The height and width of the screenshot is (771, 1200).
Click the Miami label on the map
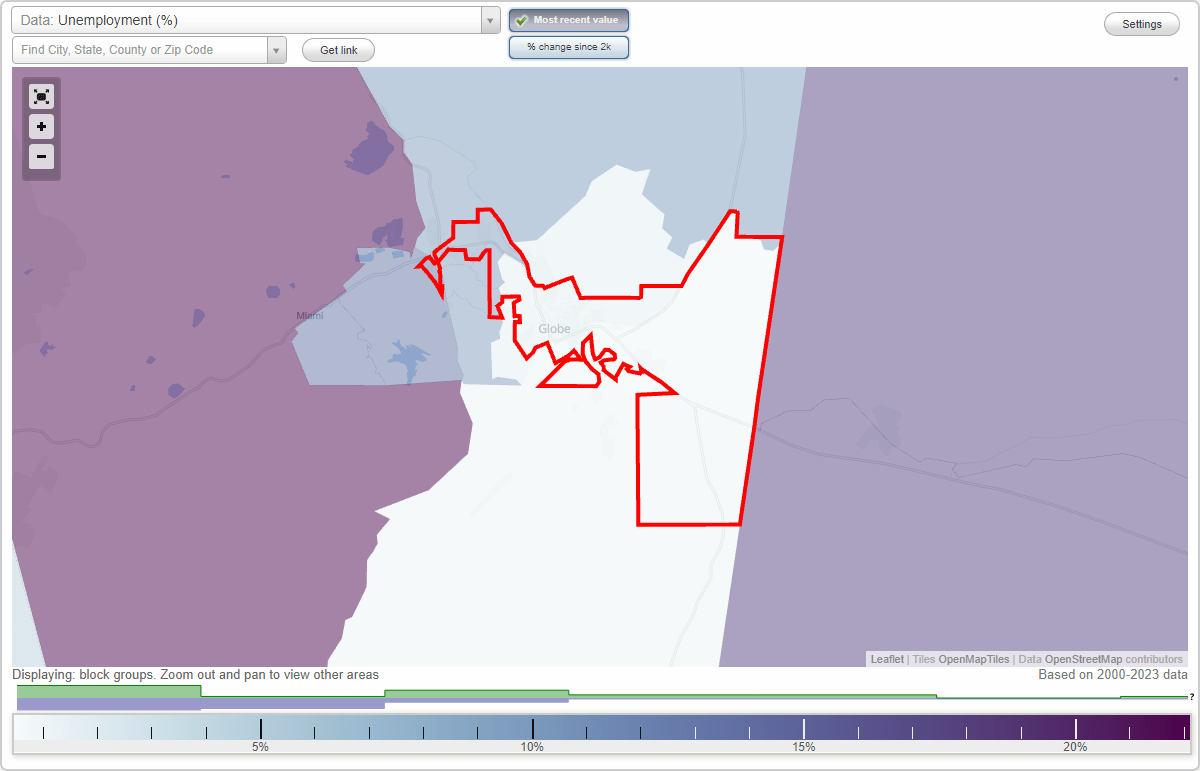point(309,315)
